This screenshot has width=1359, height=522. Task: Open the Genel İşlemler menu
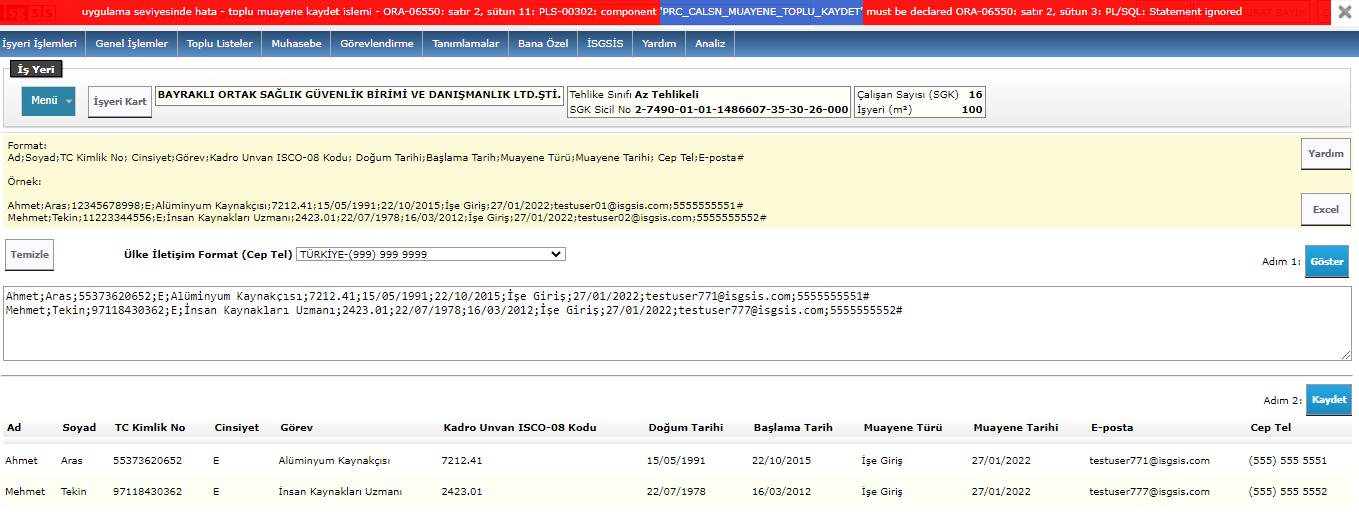click(x=131, y=44)
